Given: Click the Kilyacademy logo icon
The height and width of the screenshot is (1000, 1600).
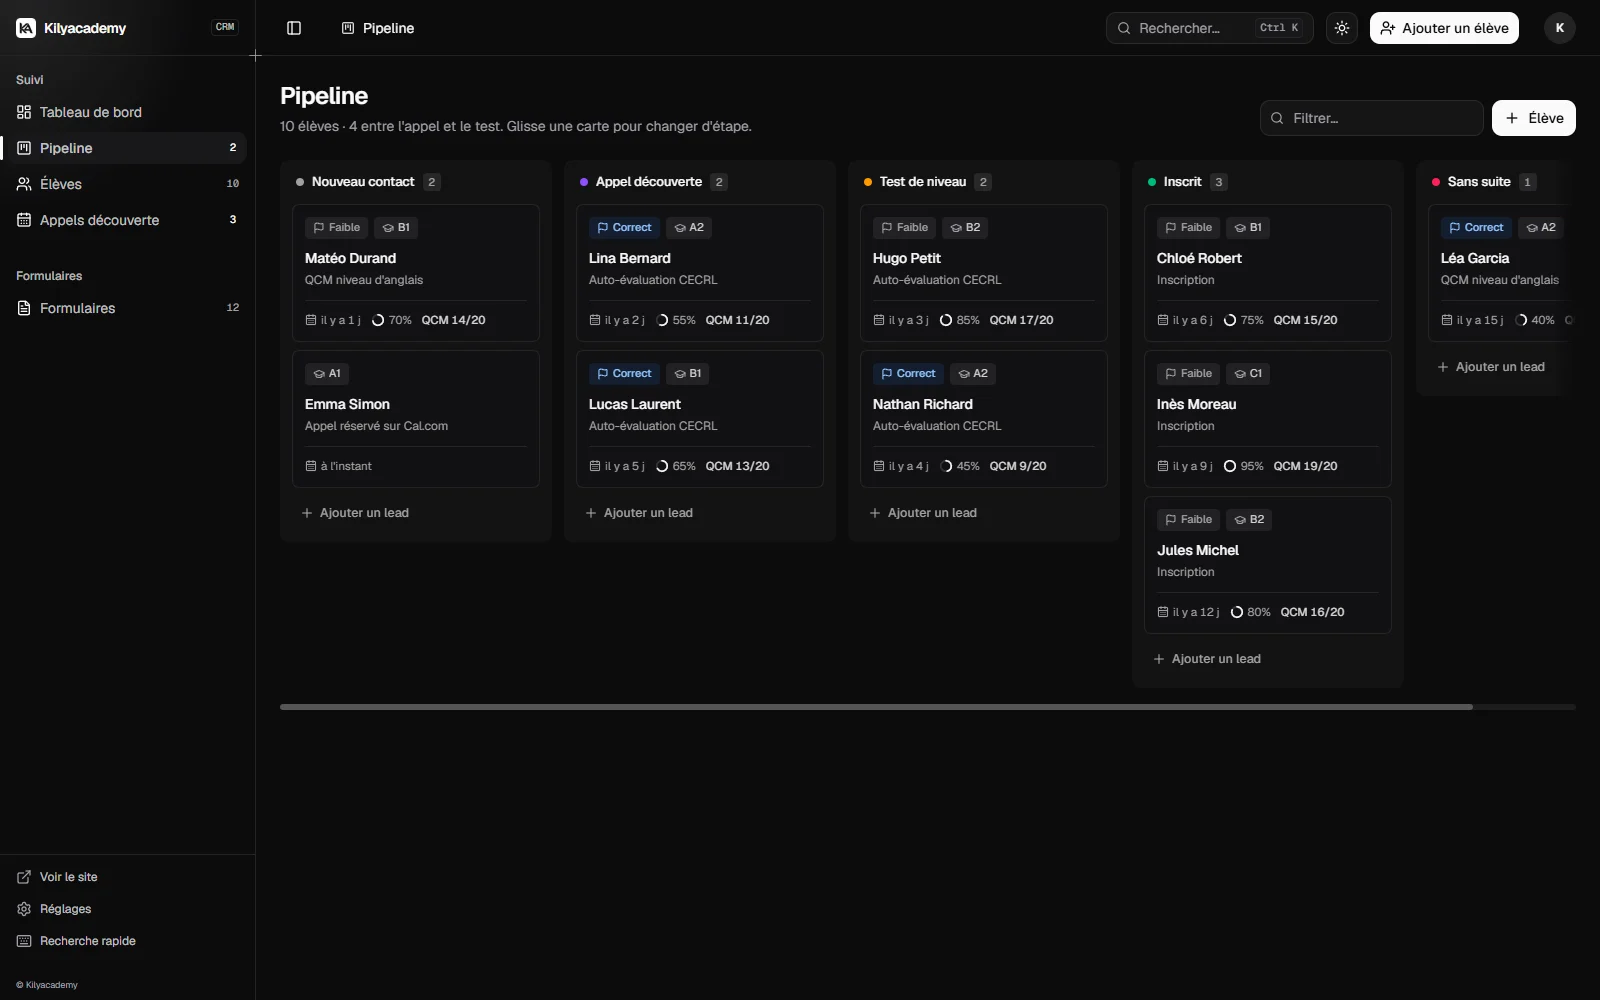Looking at the screenshot, I should point(26,28).
